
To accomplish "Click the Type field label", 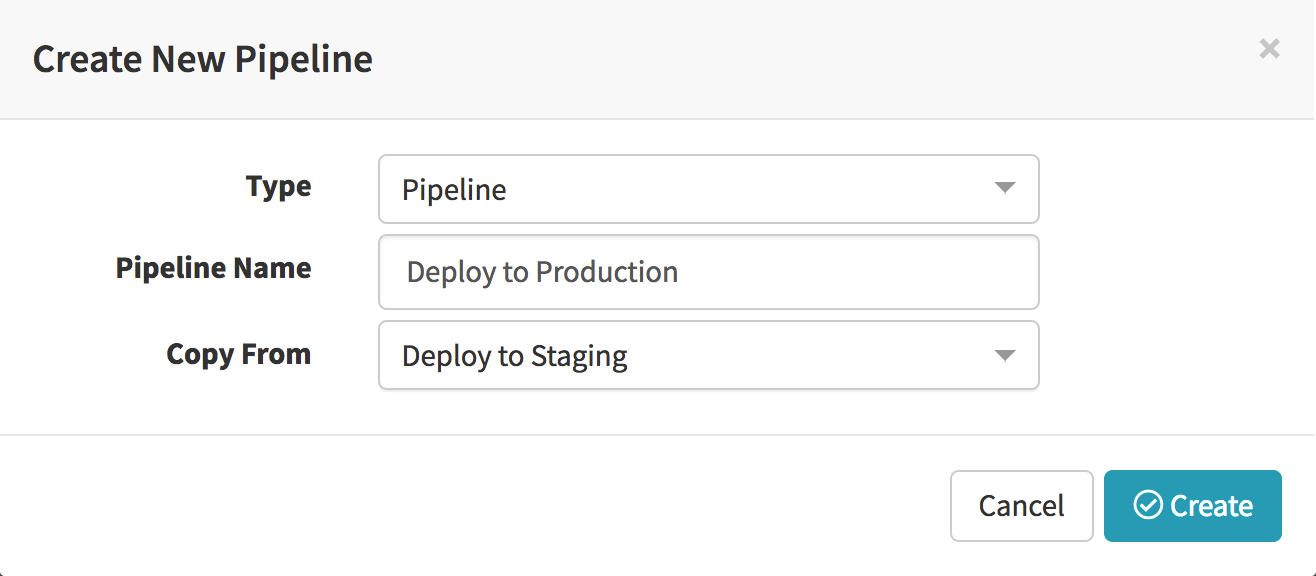I will tap(278, 187).
